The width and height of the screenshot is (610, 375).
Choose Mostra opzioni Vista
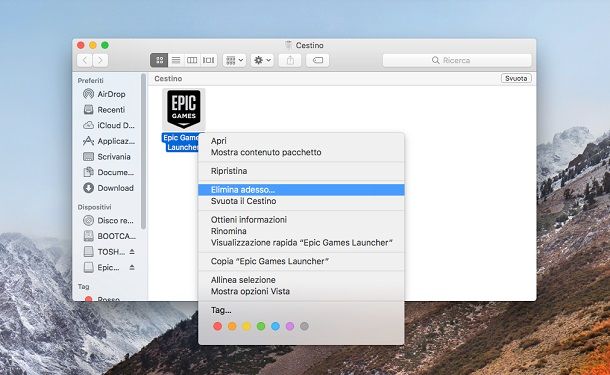click(301, 291)
